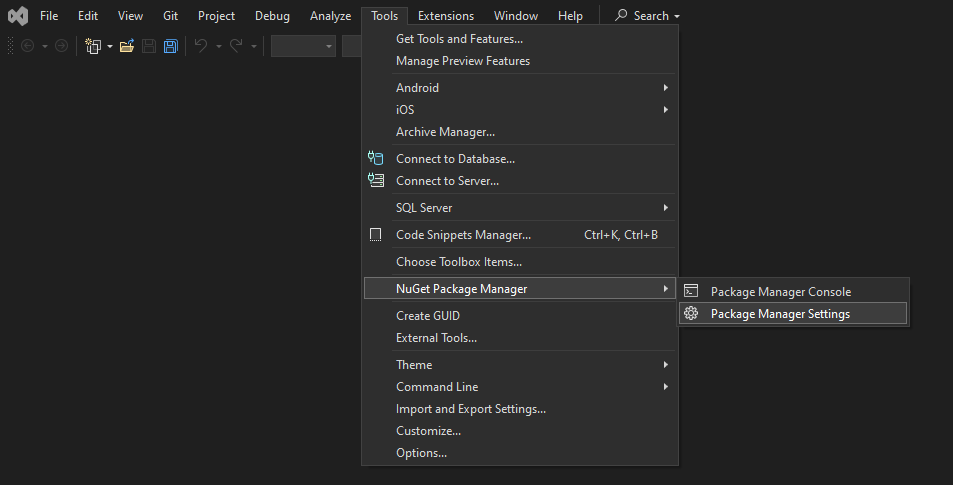The image size is (953, 485).
Task: Open the Git menu
Action: coord(171,16)
